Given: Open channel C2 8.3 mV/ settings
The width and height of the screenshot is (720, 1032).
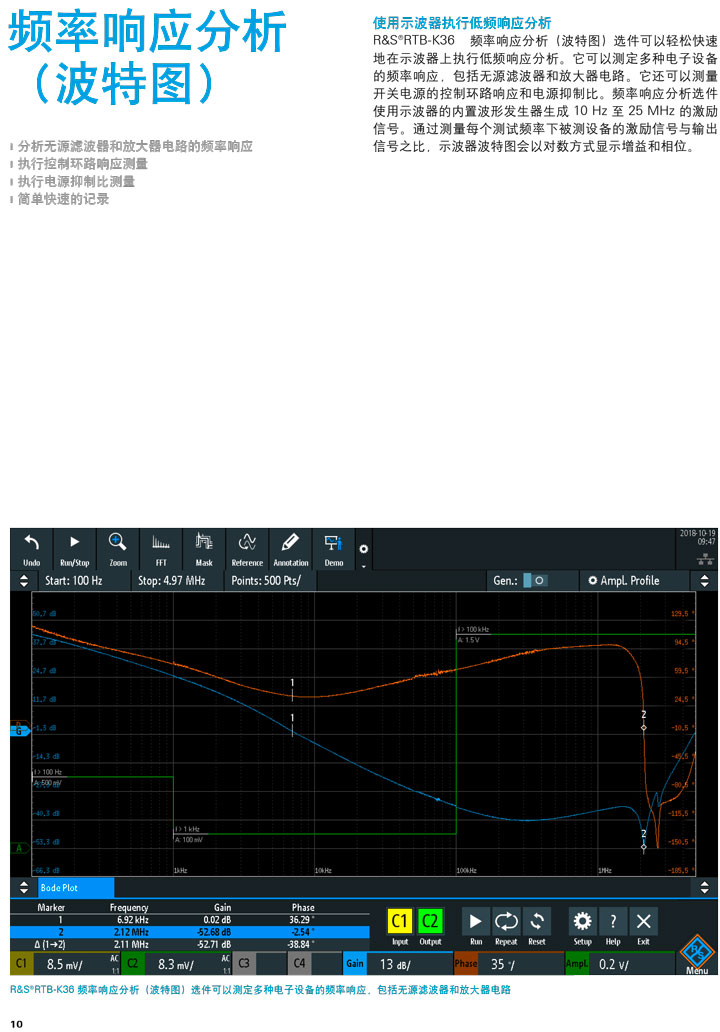Looking at the screenshot, I should (x=176, y=964).
